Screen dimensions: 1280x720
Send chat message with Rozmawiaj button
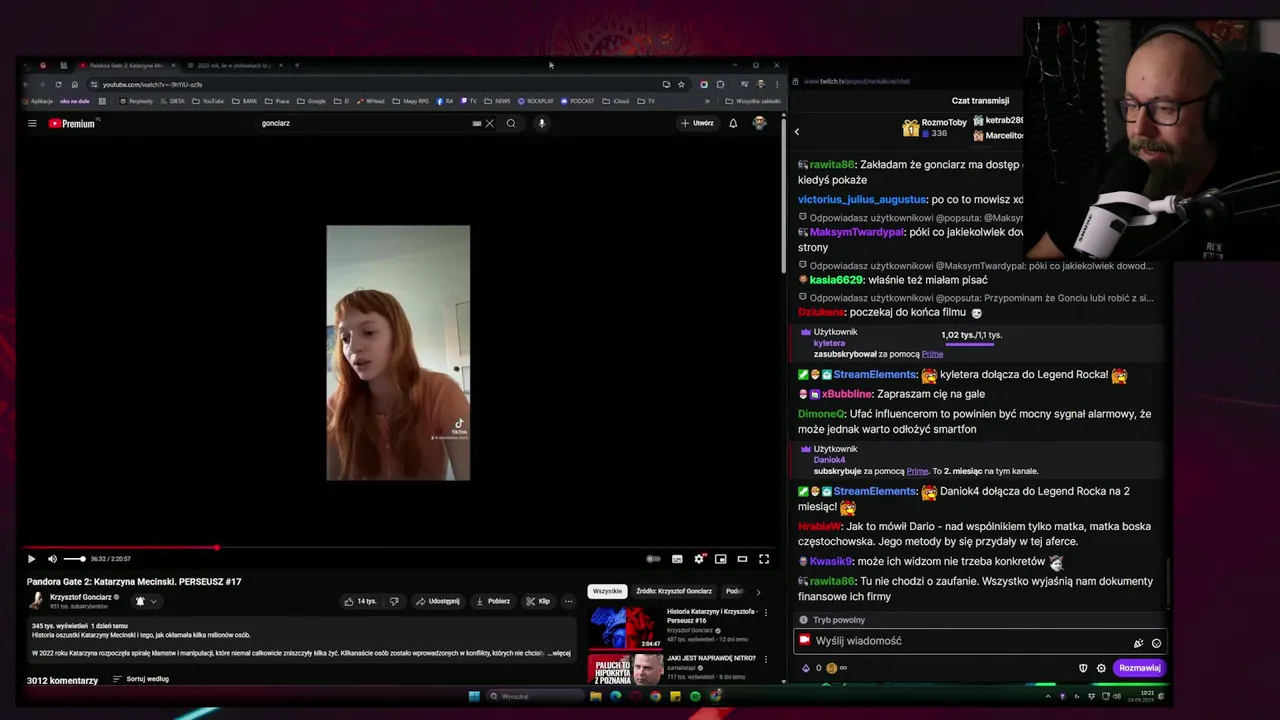(1139, 668)
